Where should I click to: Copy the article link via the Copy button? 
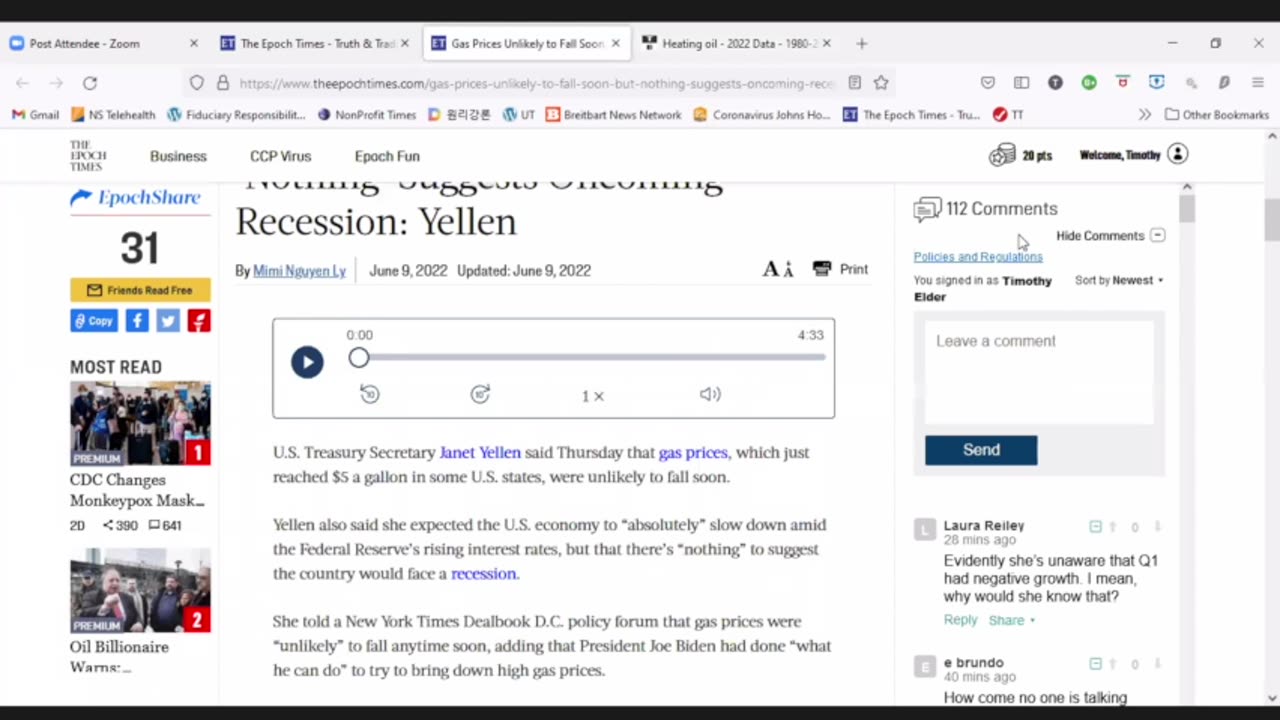pyautogui.click(x=94, y=321)
